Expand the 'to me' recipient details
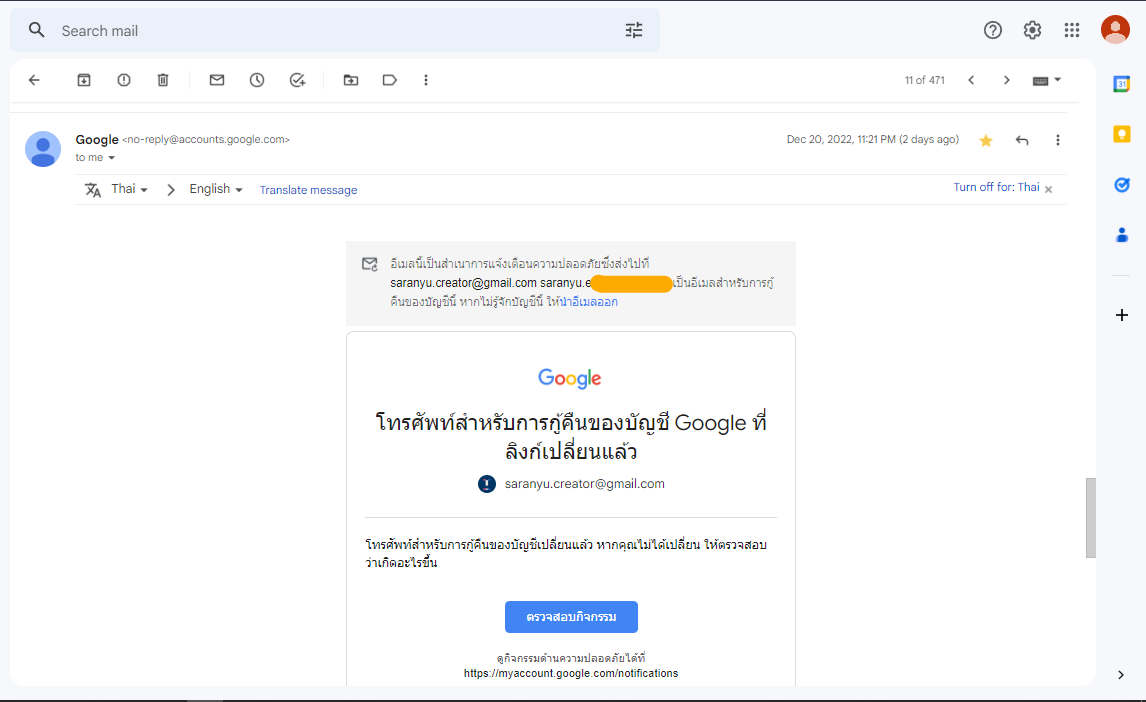1146x702 pixels. [x=111, y=158]
